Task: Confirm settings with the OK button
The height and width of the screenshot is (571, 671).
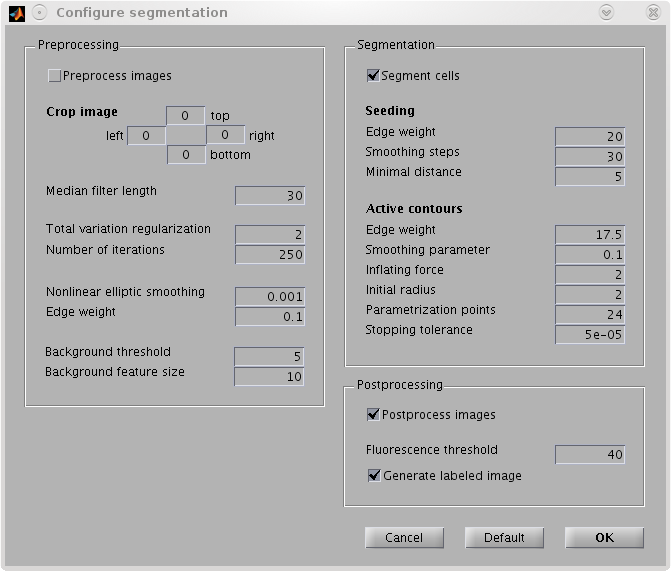Action: (604, 538)
